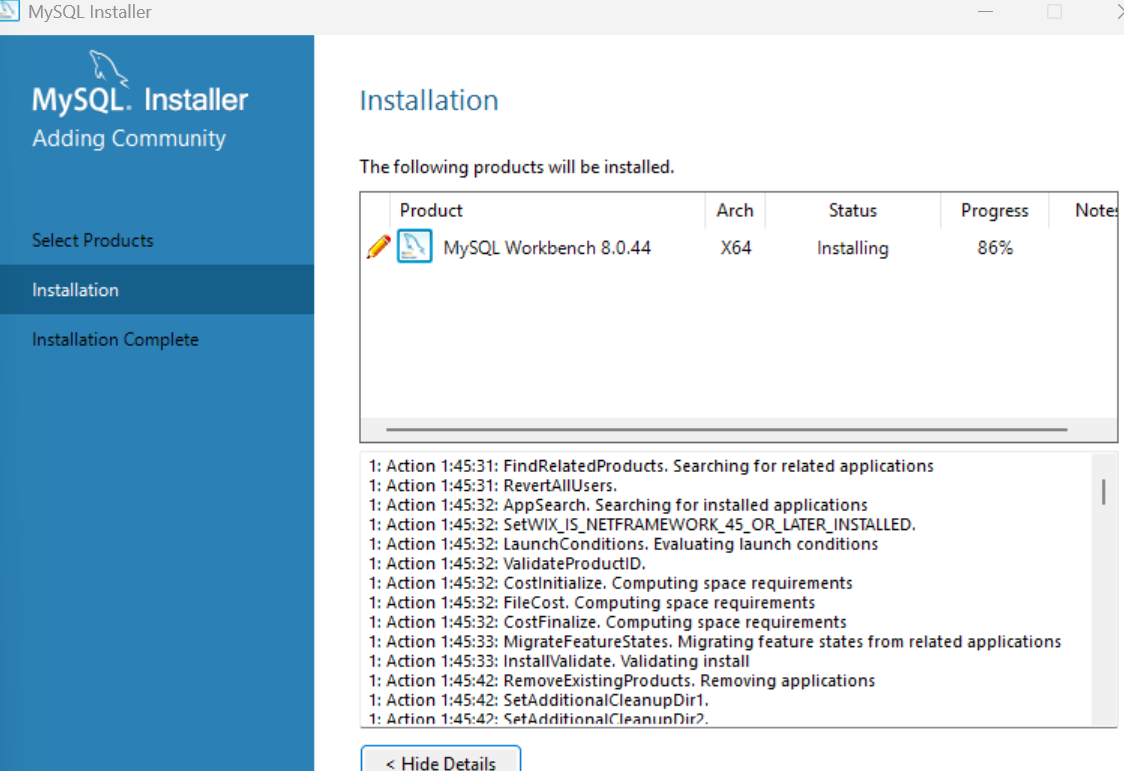Click the pencil installing status icon

378,247
